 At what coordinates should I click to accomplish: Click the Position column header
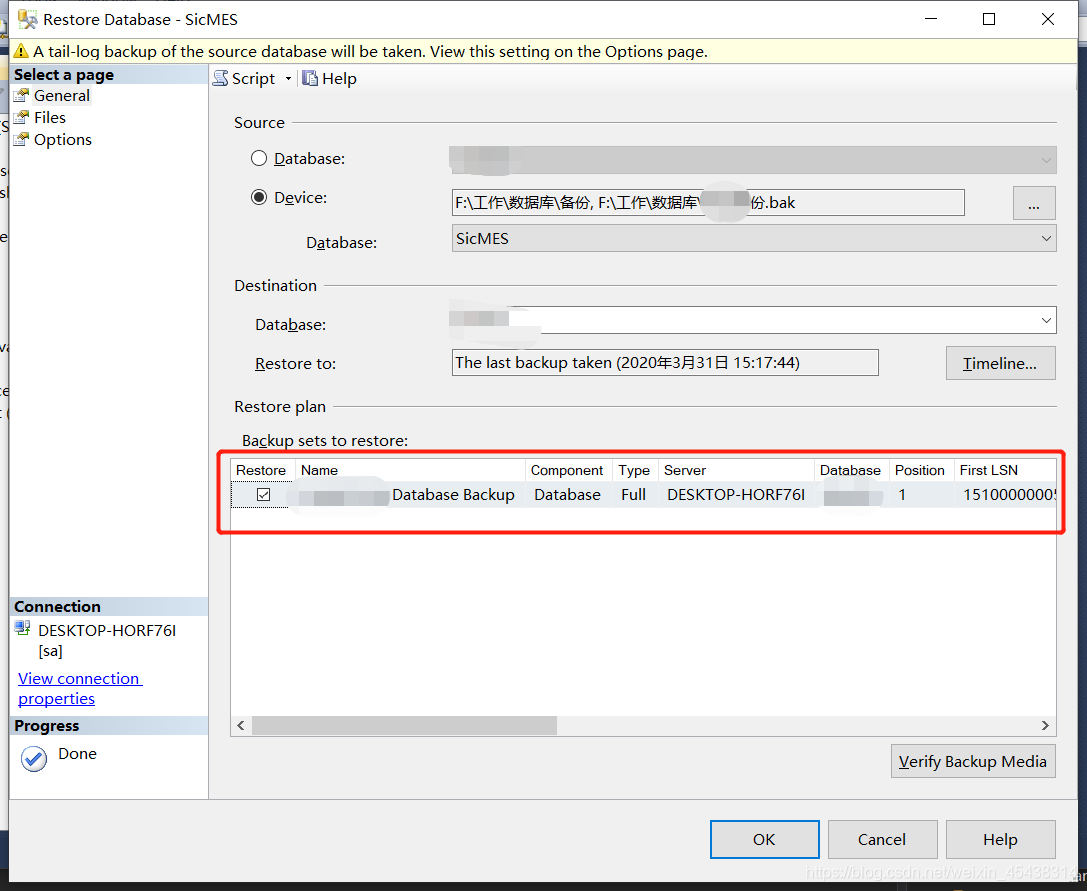pos(920,470)
